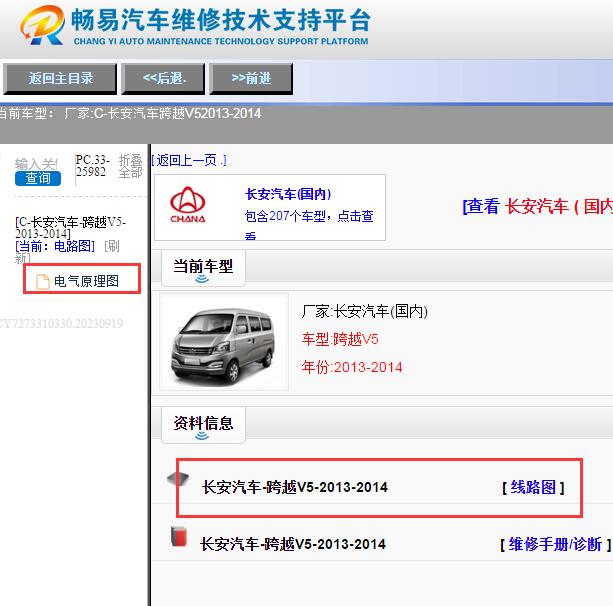Click the 查询 search button

(x=38, y=178)
